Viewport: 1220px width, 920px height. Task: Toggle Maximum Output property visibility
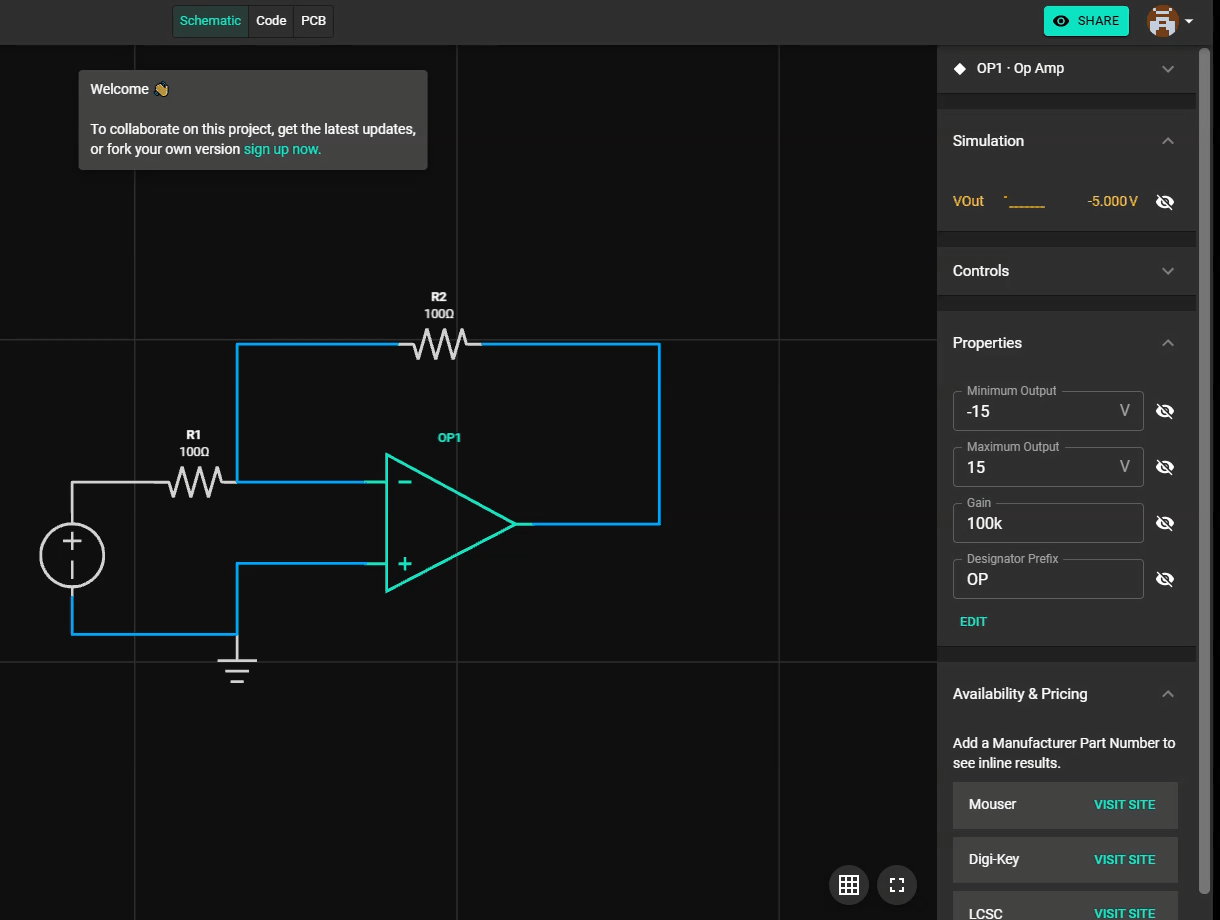pyautogui.click(x=1164, y=467)
